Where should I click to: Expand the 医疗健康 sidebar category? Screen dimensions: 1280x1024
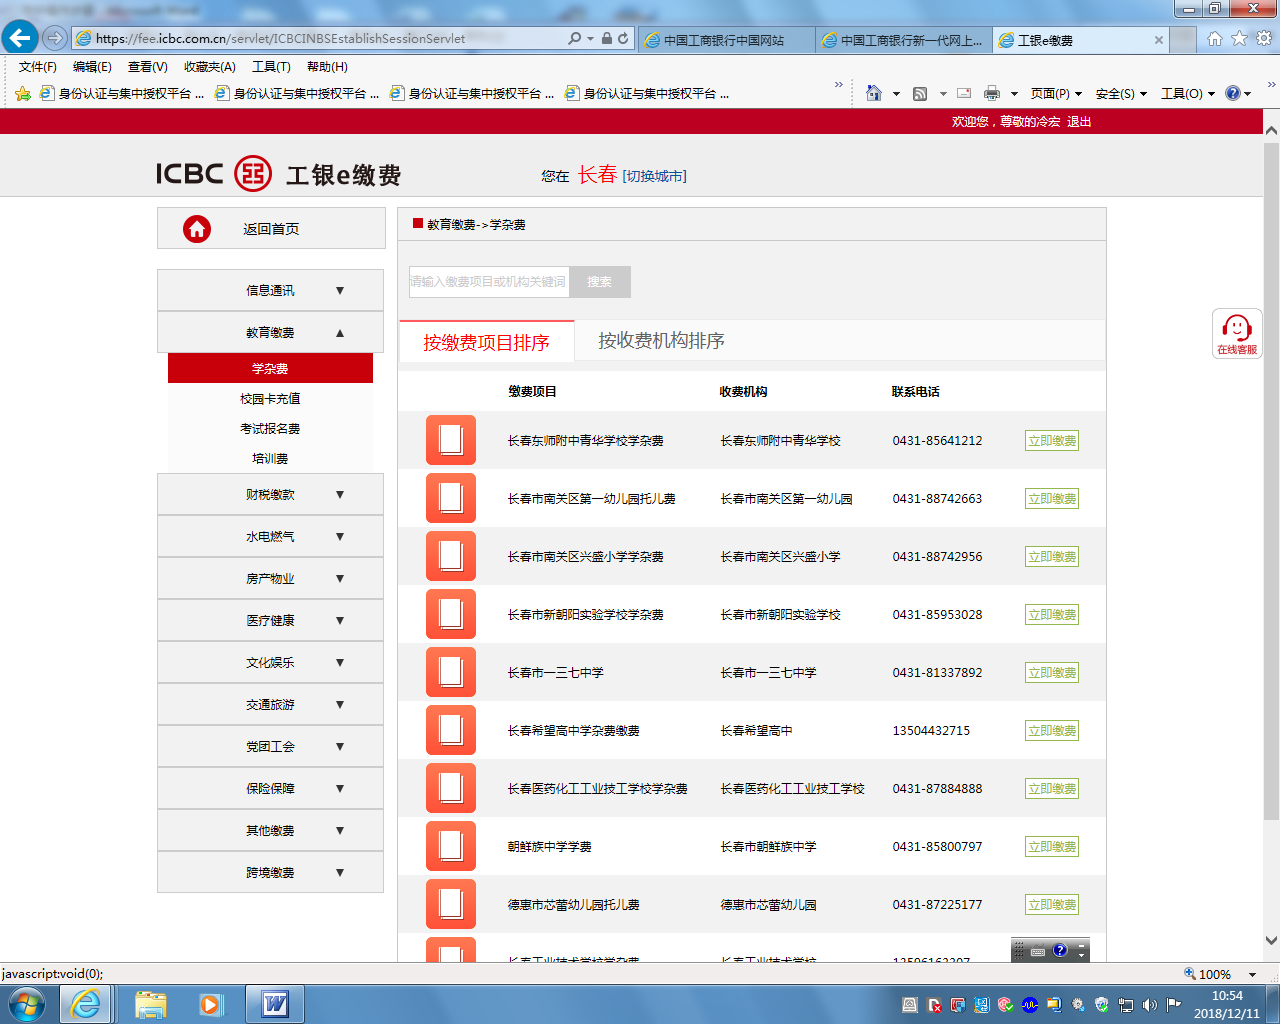tap(270, 620)
